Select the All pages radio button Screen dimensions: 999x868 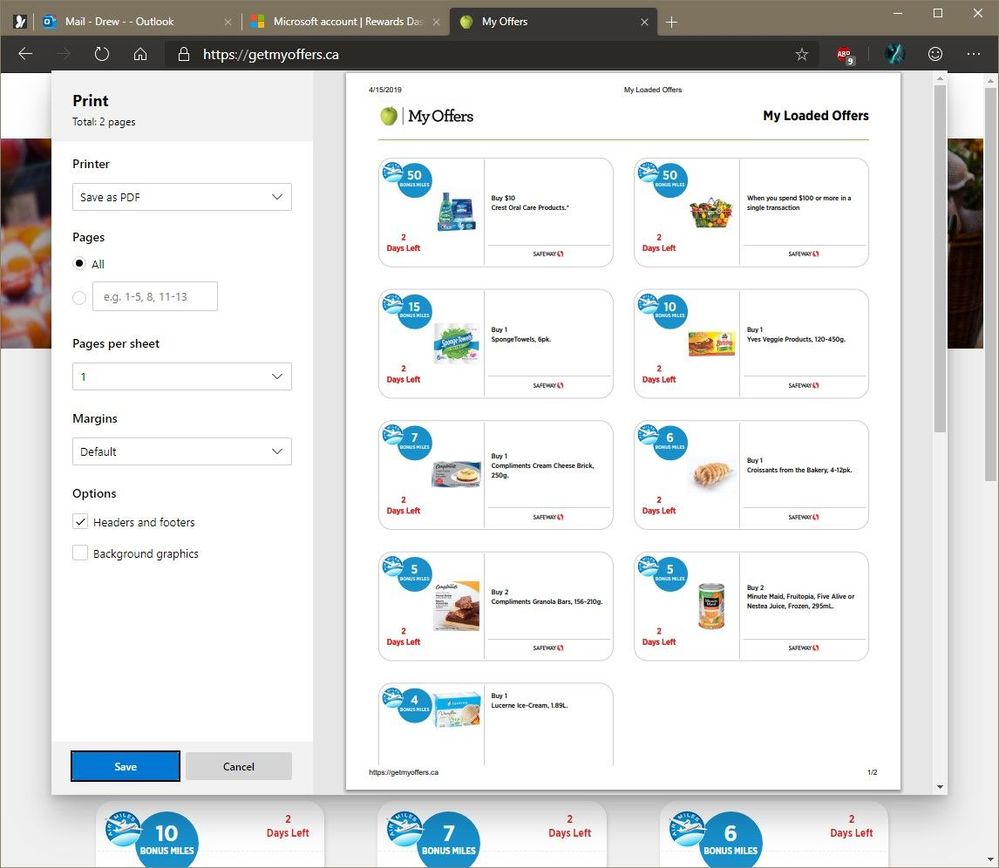79,263
